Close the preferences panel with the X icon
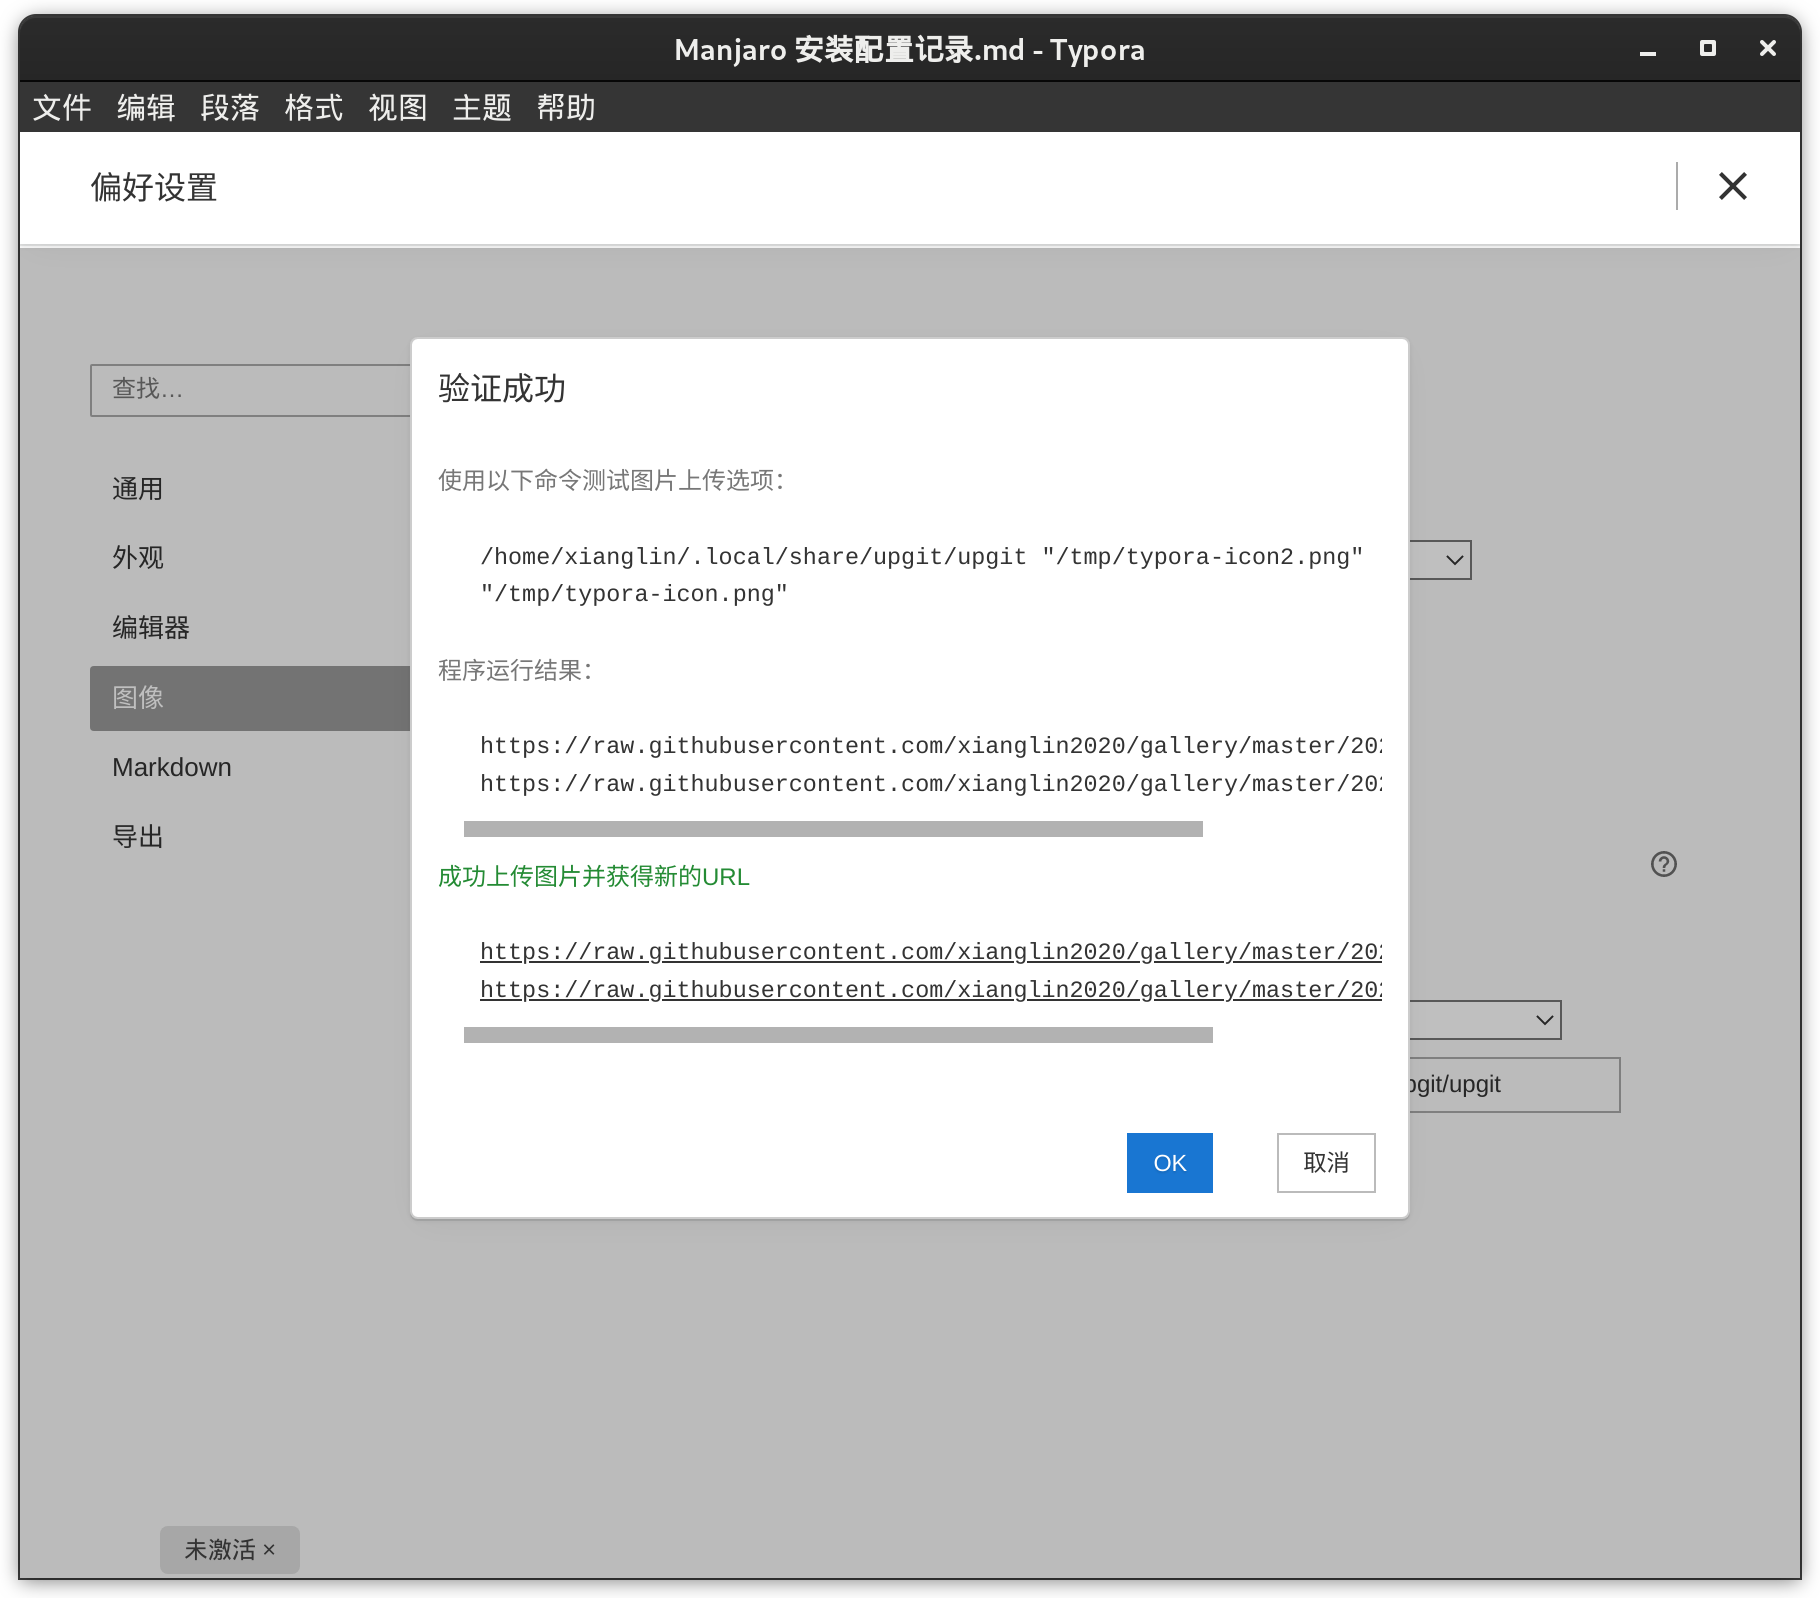1820x1598 pixels. tap(1732, 186)
